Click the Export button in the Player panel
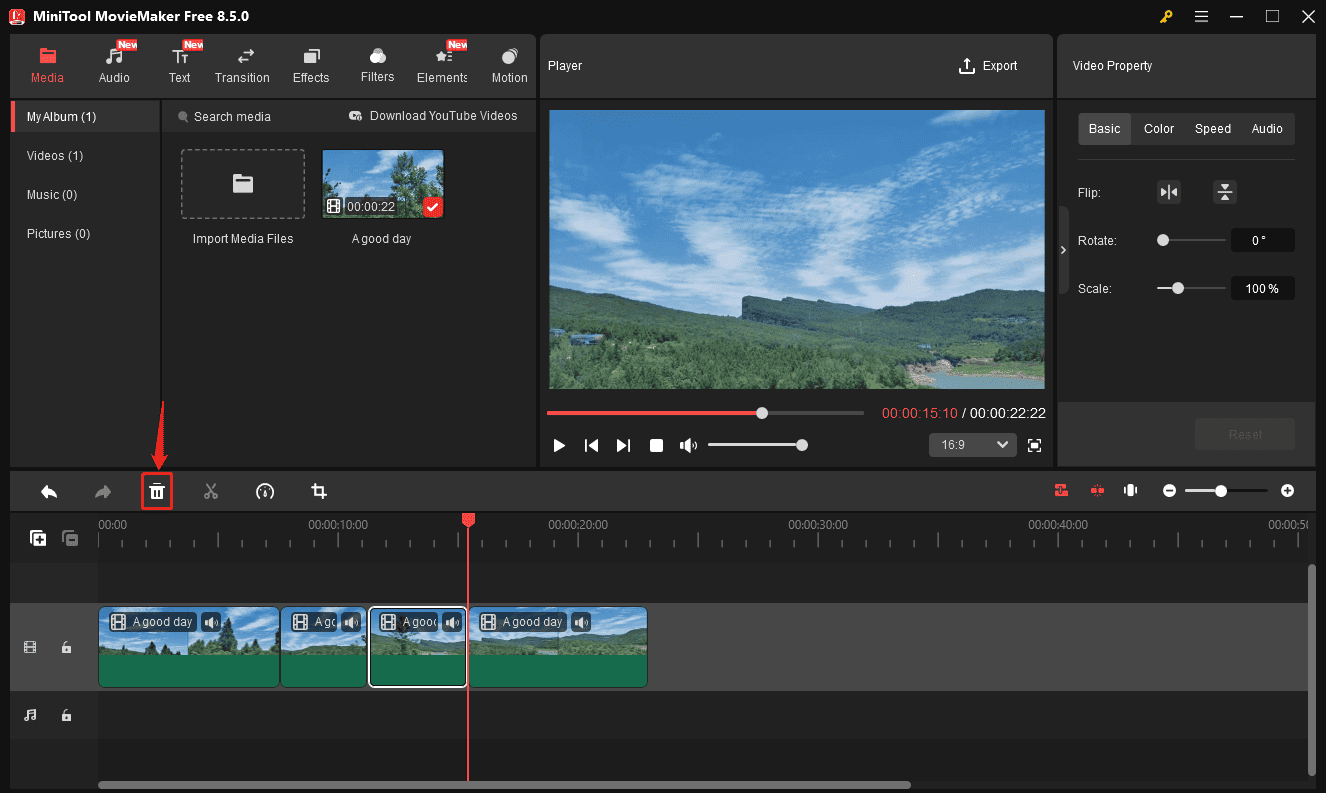The width and height of the screenshot is (1326, 793). click(988, 65)
